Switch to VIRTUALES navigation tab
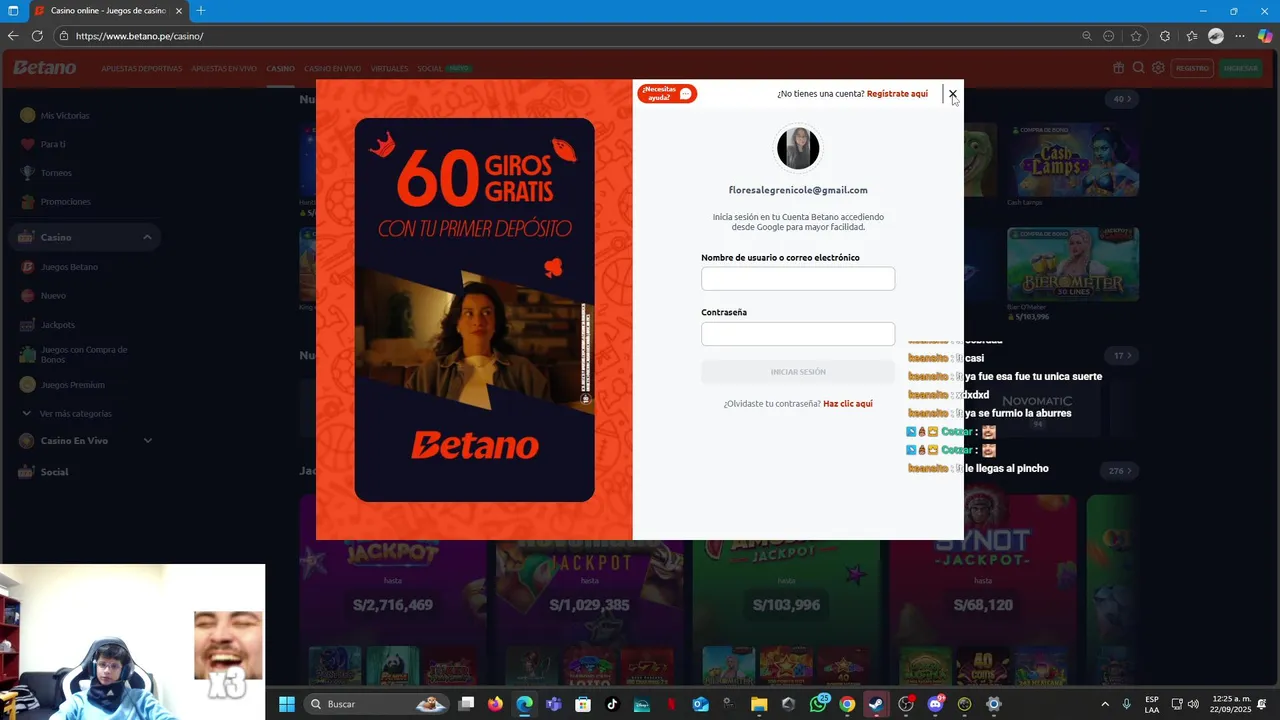This screenshot has height=720, width=1280. coord(389,69)
